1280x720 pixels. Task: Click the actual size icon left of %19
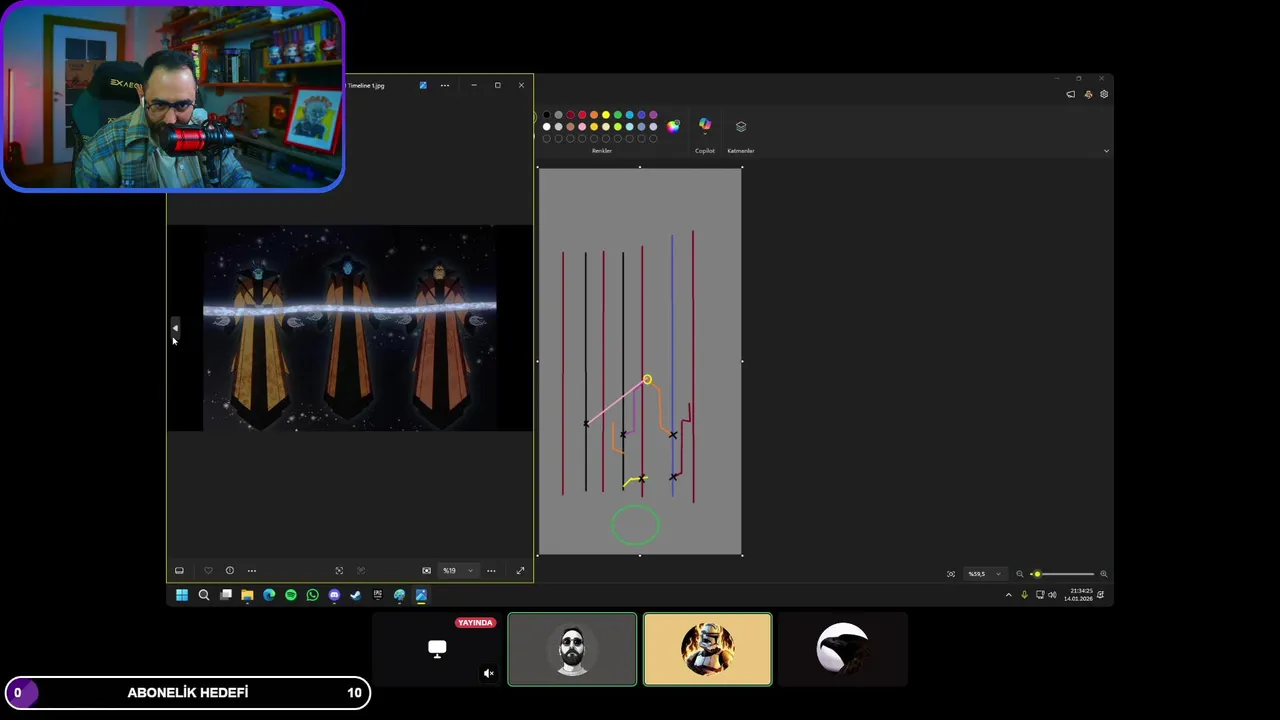click(427, 570)
